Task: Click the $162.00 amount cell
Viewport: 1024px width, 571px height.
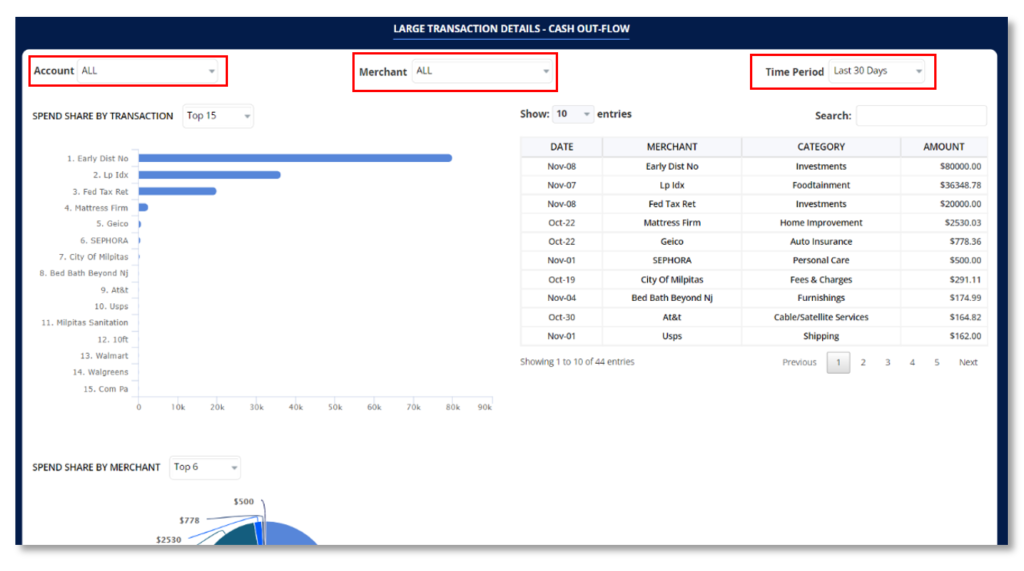Action: [x=944, y=336]
